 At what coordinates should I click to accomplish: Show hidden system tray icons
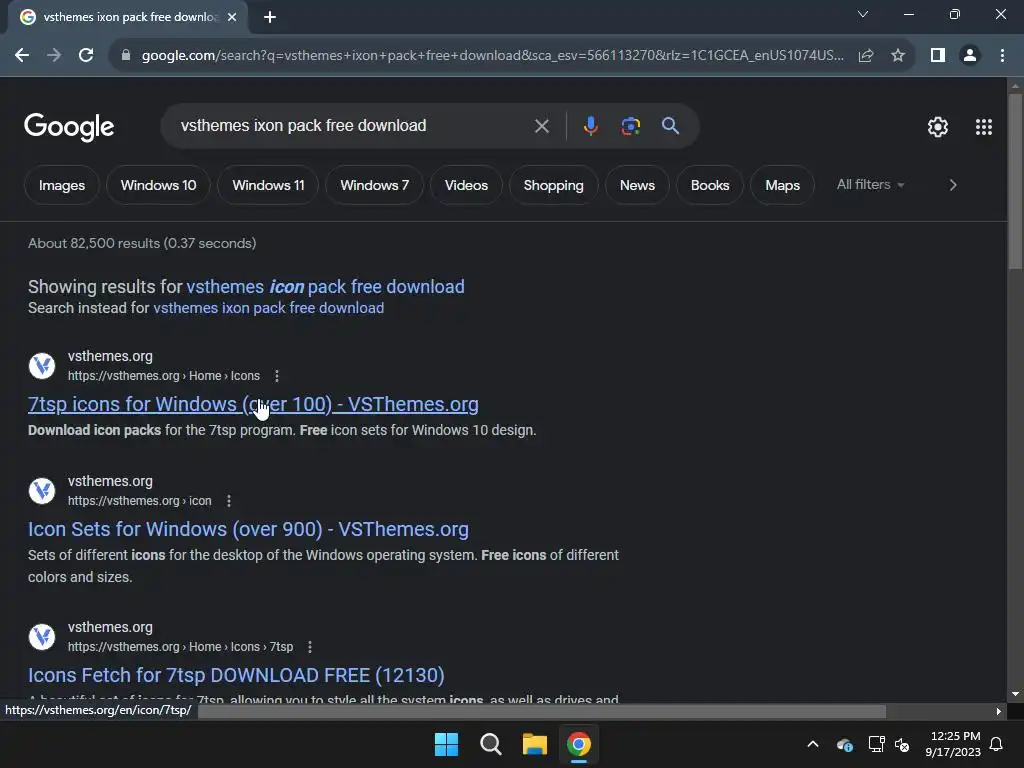click(x=813, y=744)
